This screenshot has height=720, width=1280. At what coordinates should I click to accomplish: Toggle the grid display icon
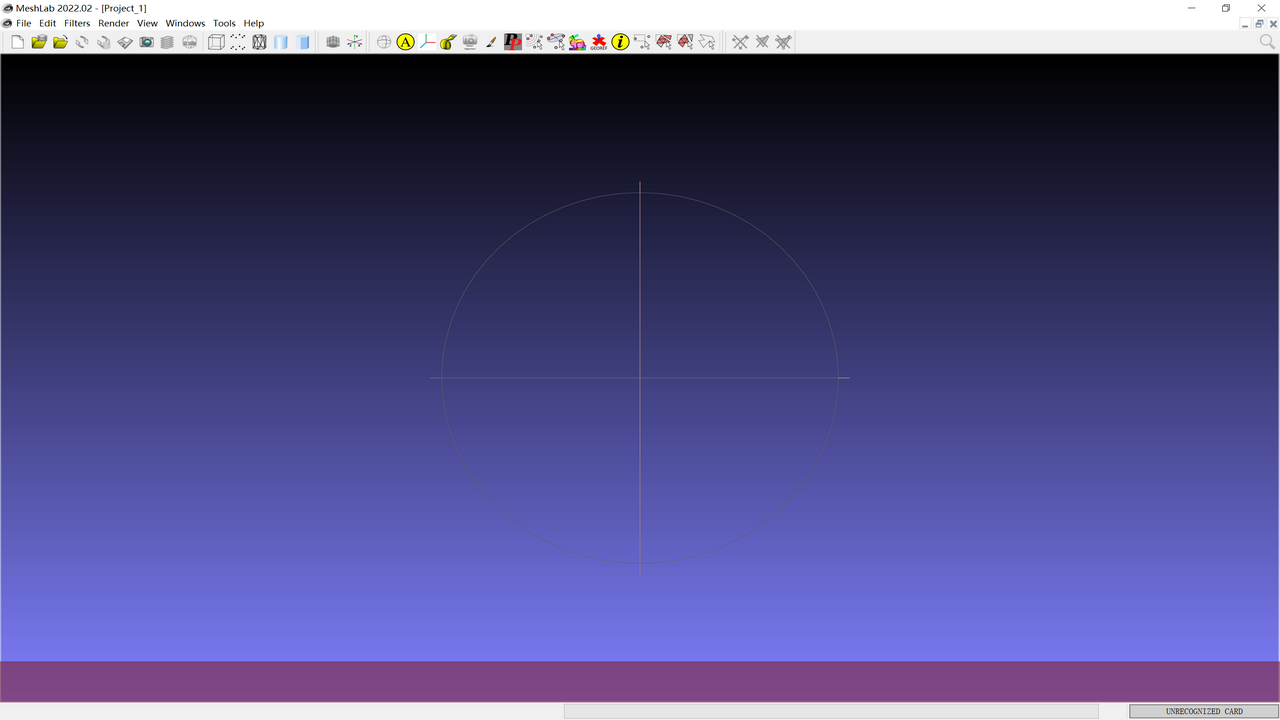(x=333, y=42)
